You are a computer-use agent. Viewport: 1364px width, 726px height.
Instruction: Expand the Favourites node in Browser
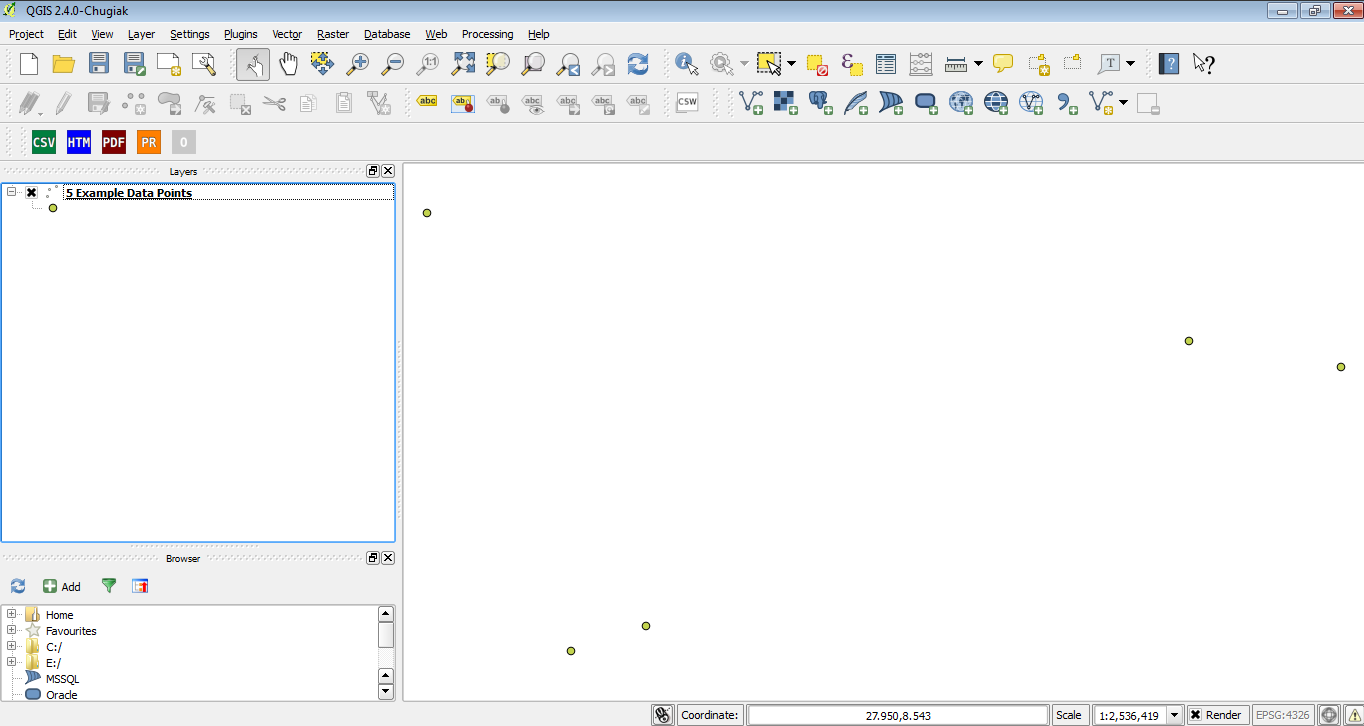point(12,630)
